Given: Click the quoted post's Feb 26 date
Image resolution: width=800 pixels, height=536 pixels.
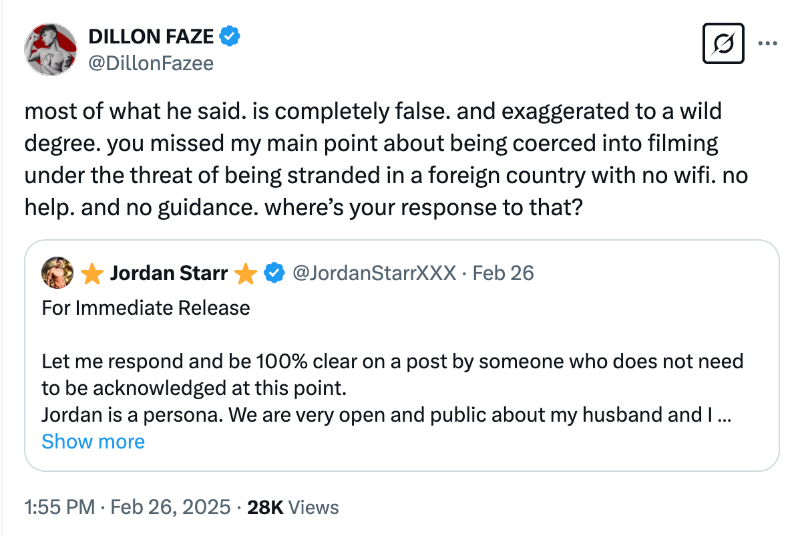Looking at the screenshot, I should 502,272.
